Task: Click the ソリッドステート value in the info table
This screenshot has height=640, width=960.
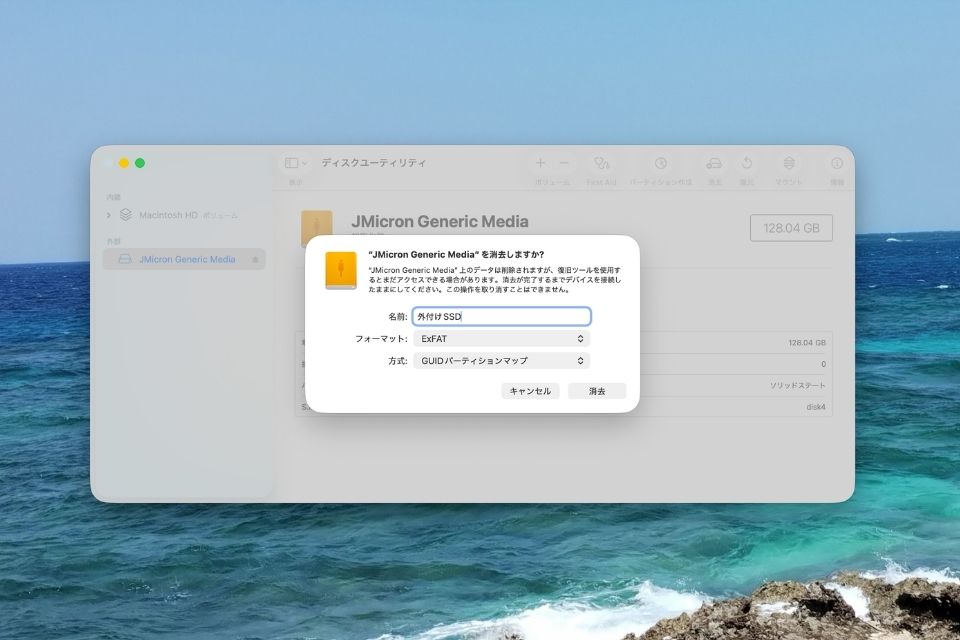Action: [x=798, y=385]
